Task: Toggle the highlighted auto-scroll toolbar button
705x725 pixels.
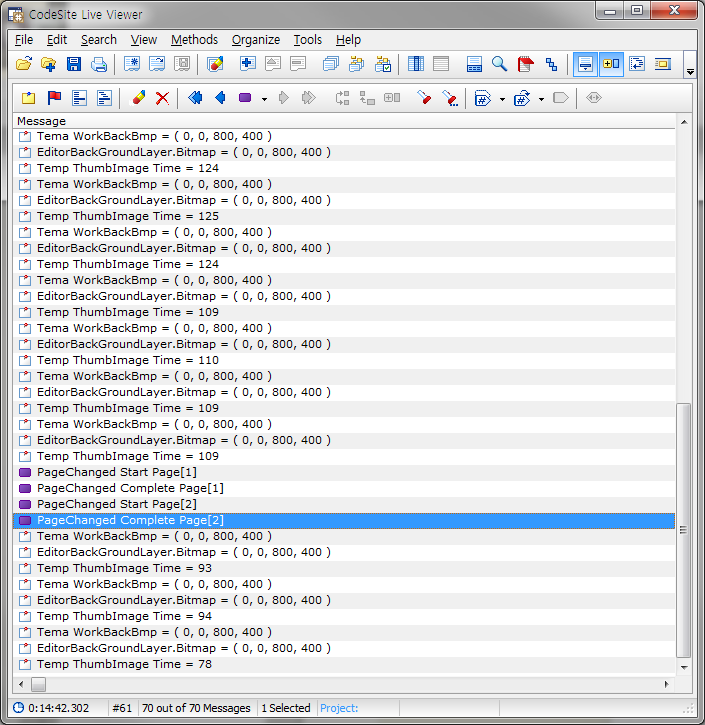Action: [x=586, y=65]
